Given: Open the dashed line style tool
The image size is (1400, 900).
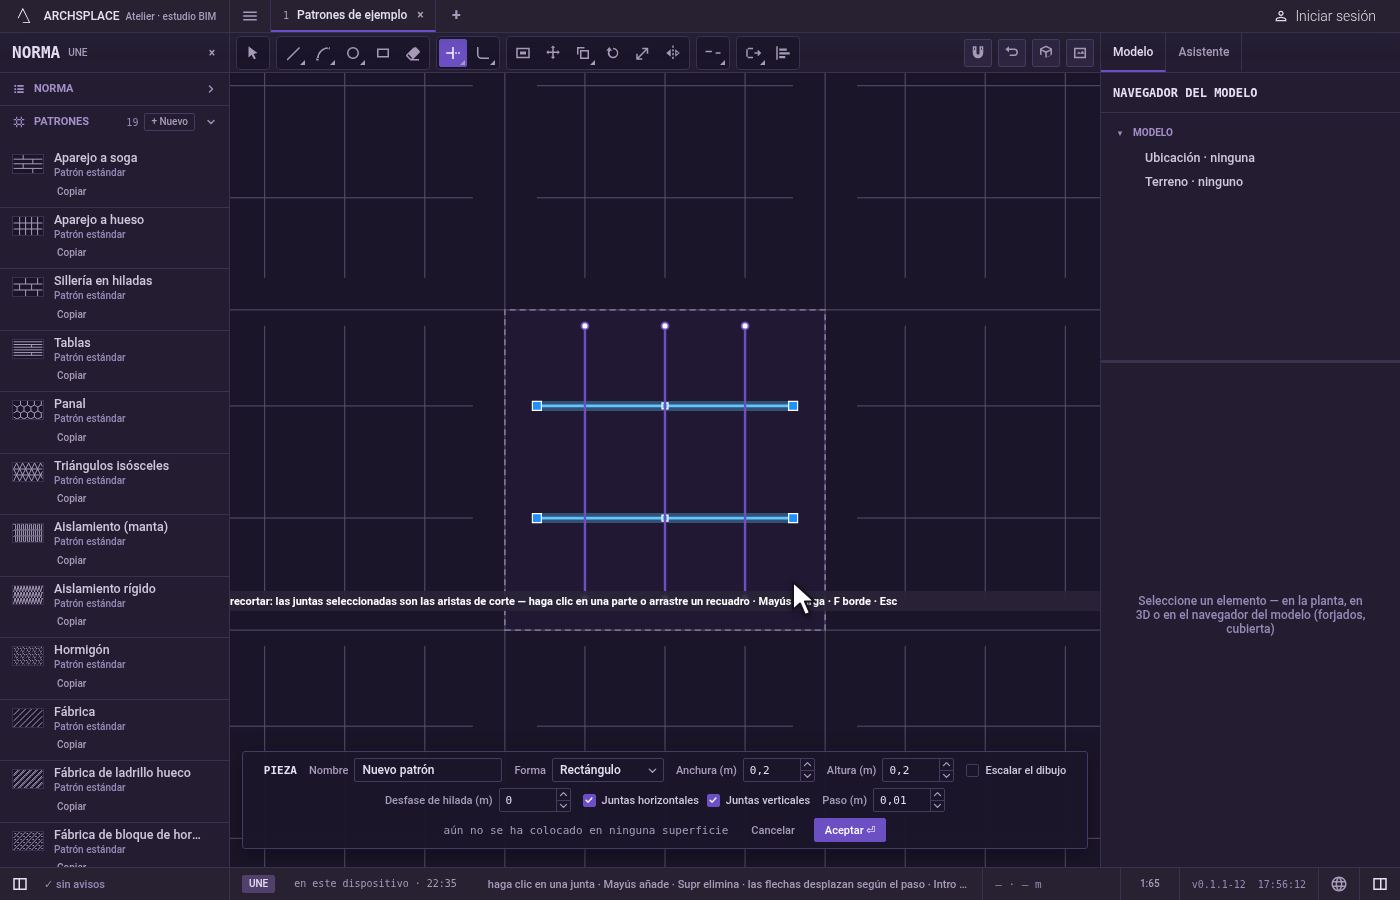Looking at the screenshot, I should (x=713, y=53).
